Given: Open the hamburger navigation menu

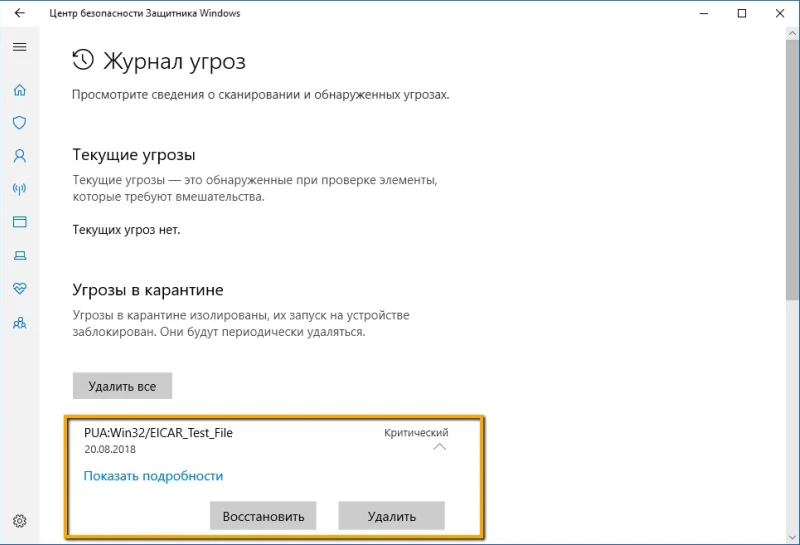Looking at the screenshot, I should (x=19, y=47).
